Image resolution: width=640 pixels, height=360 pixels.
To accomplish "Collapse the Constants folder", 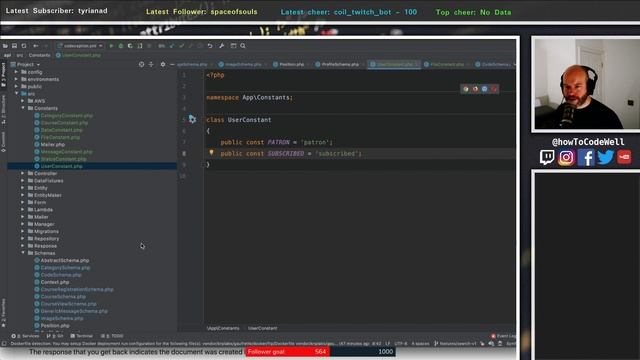I will click(x=23, y=108).
